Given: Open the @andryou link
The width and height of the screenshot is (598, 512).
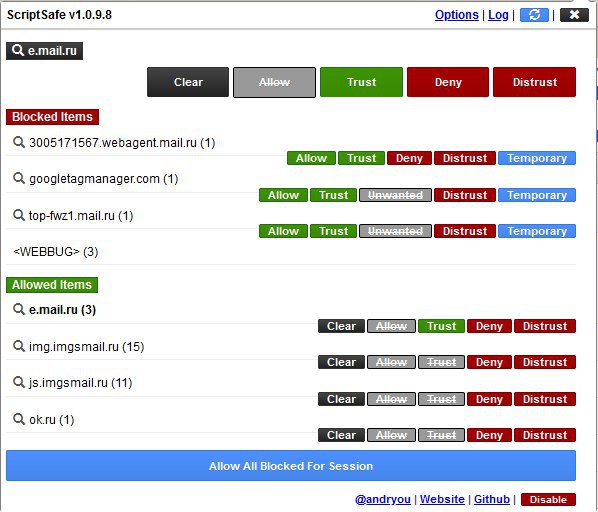Looking at the screenshot, I should click(x=383, y=499).
